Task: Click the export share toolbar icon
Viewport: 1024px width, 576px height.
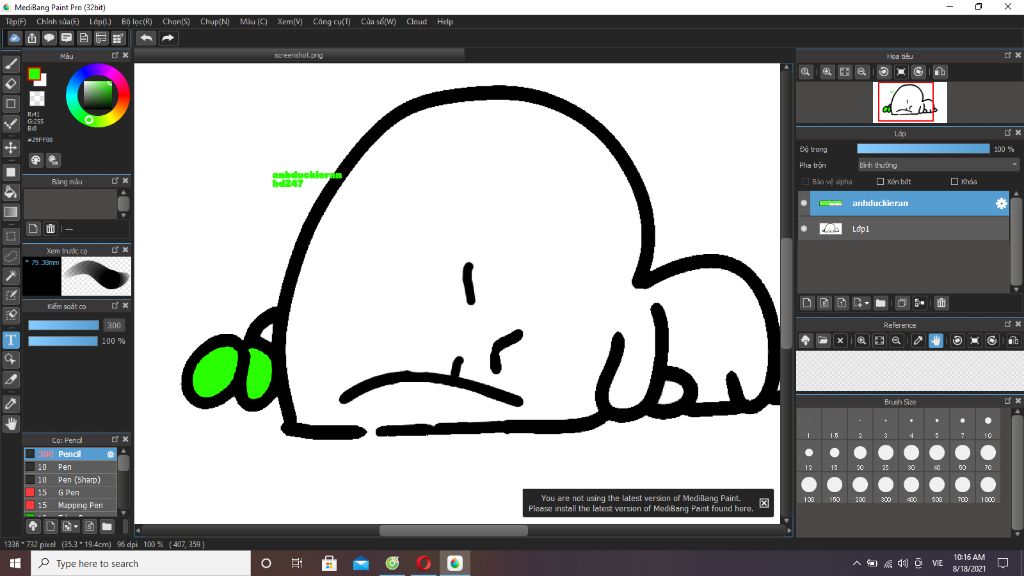Action: (x=32, y=38)
